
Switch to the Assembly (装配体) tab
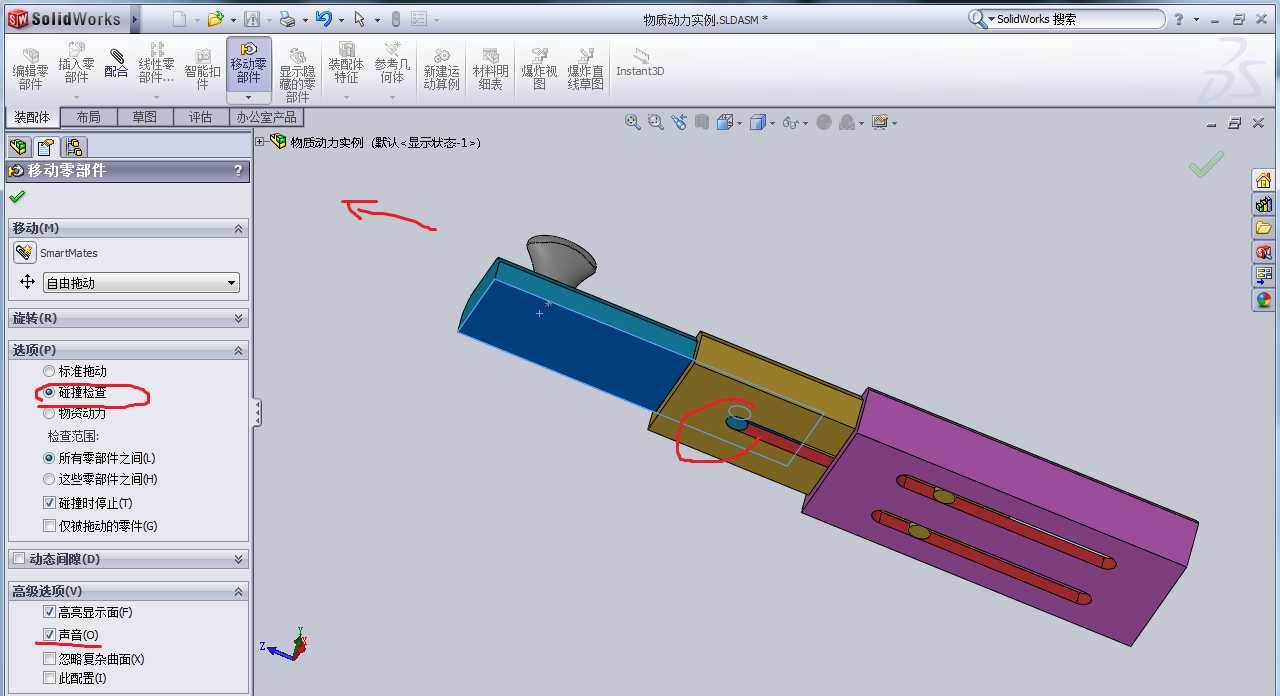32,117
